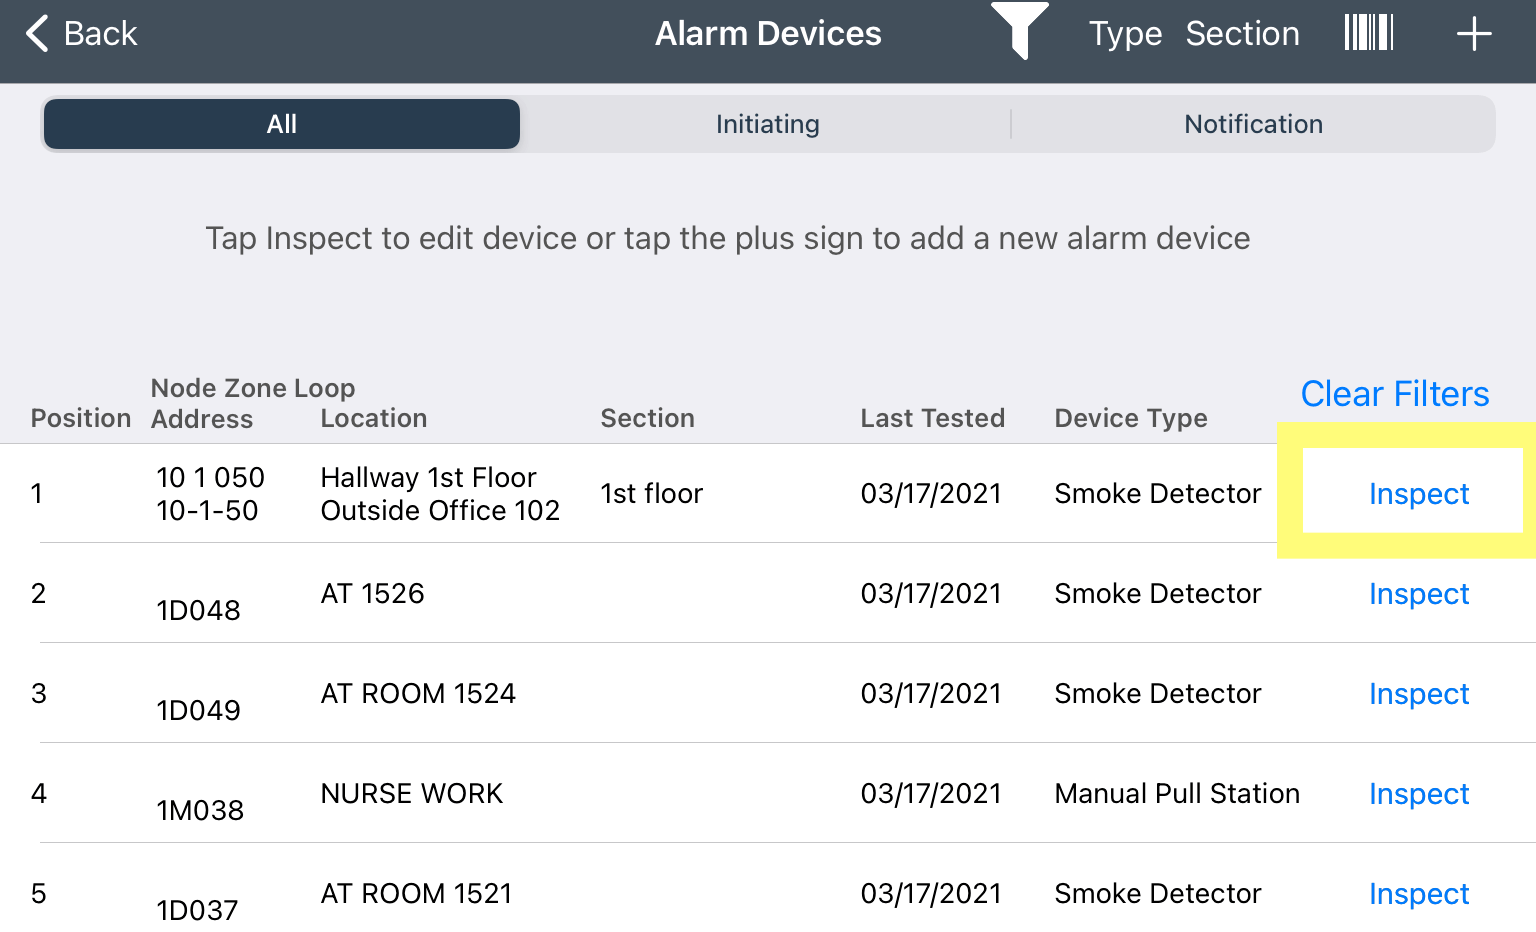This screenshot has width=1536, height=932.
Task: Inspect the NURSE WORK manual pull station
Action: [x=1418, y=793]
